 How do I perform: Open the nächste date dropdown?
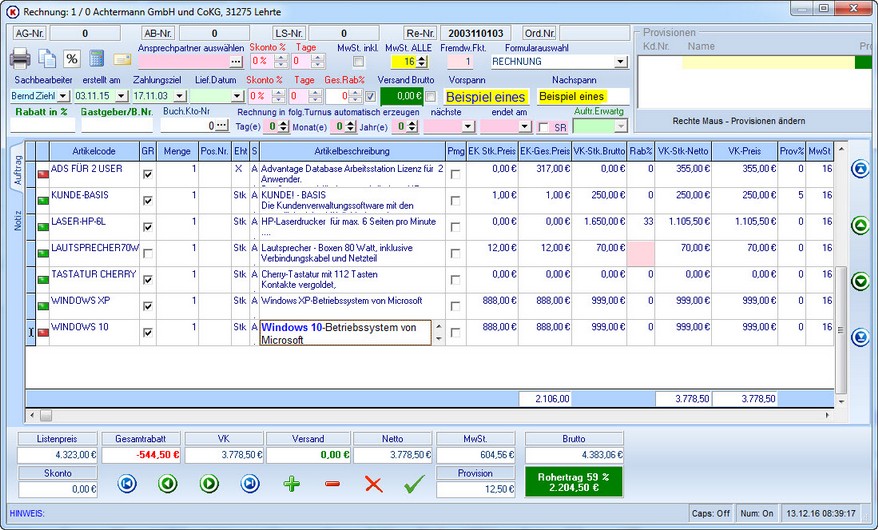point(468,126)
